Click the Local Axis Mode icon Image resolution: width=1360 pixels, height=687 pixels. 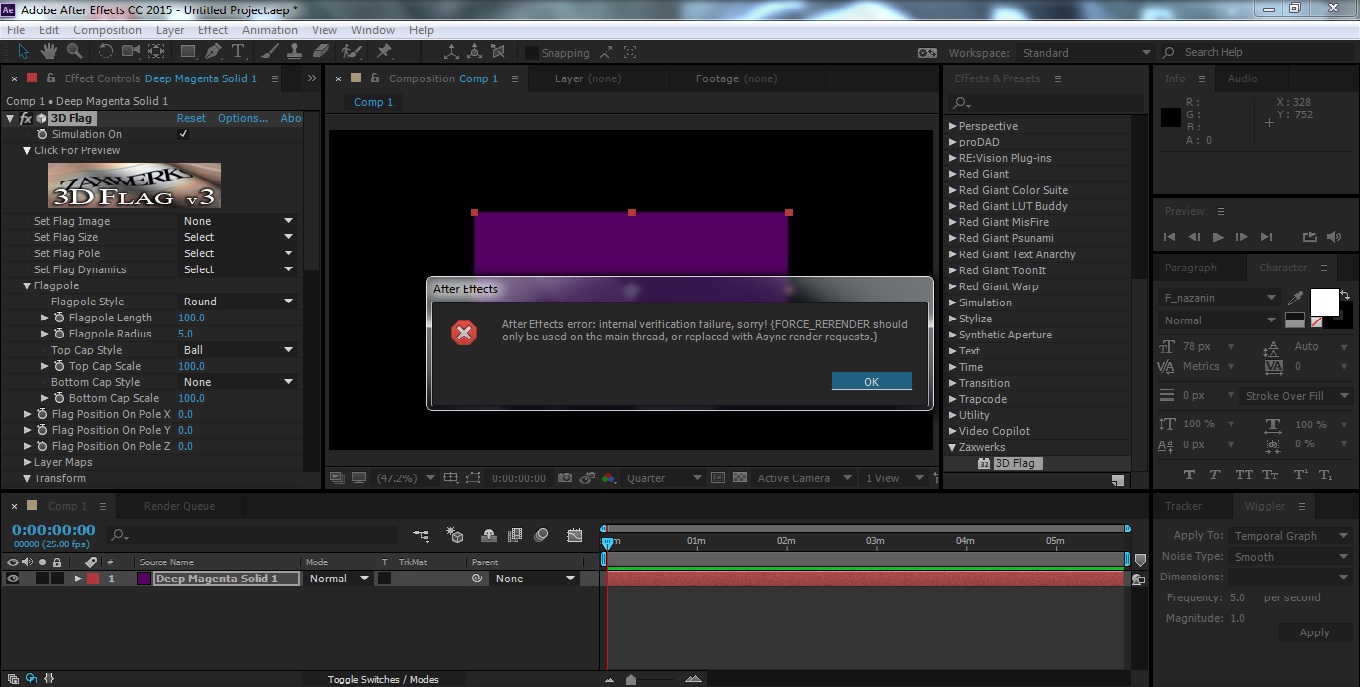[x=450, y=52]
